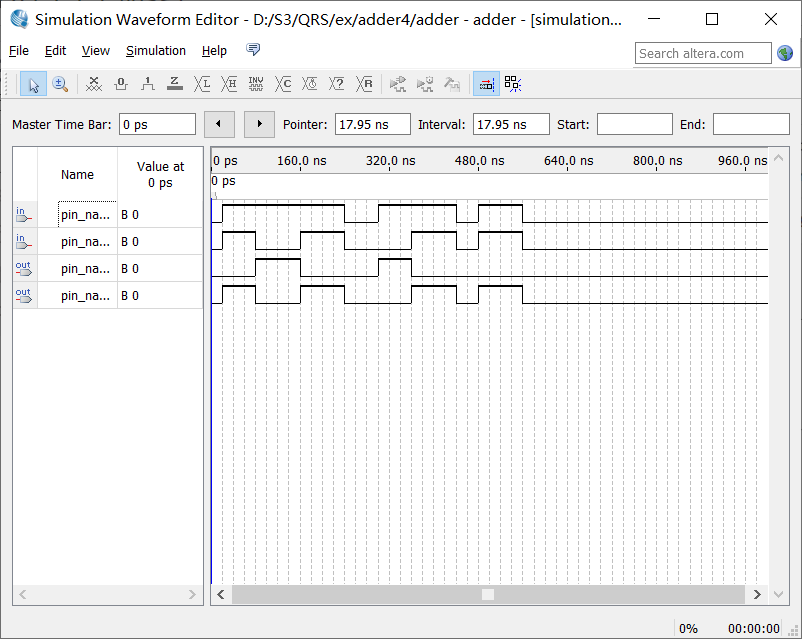Click name panel scrollbar left arrow
This screenshot has height=639, width=802.
click(x=23, y=594)
